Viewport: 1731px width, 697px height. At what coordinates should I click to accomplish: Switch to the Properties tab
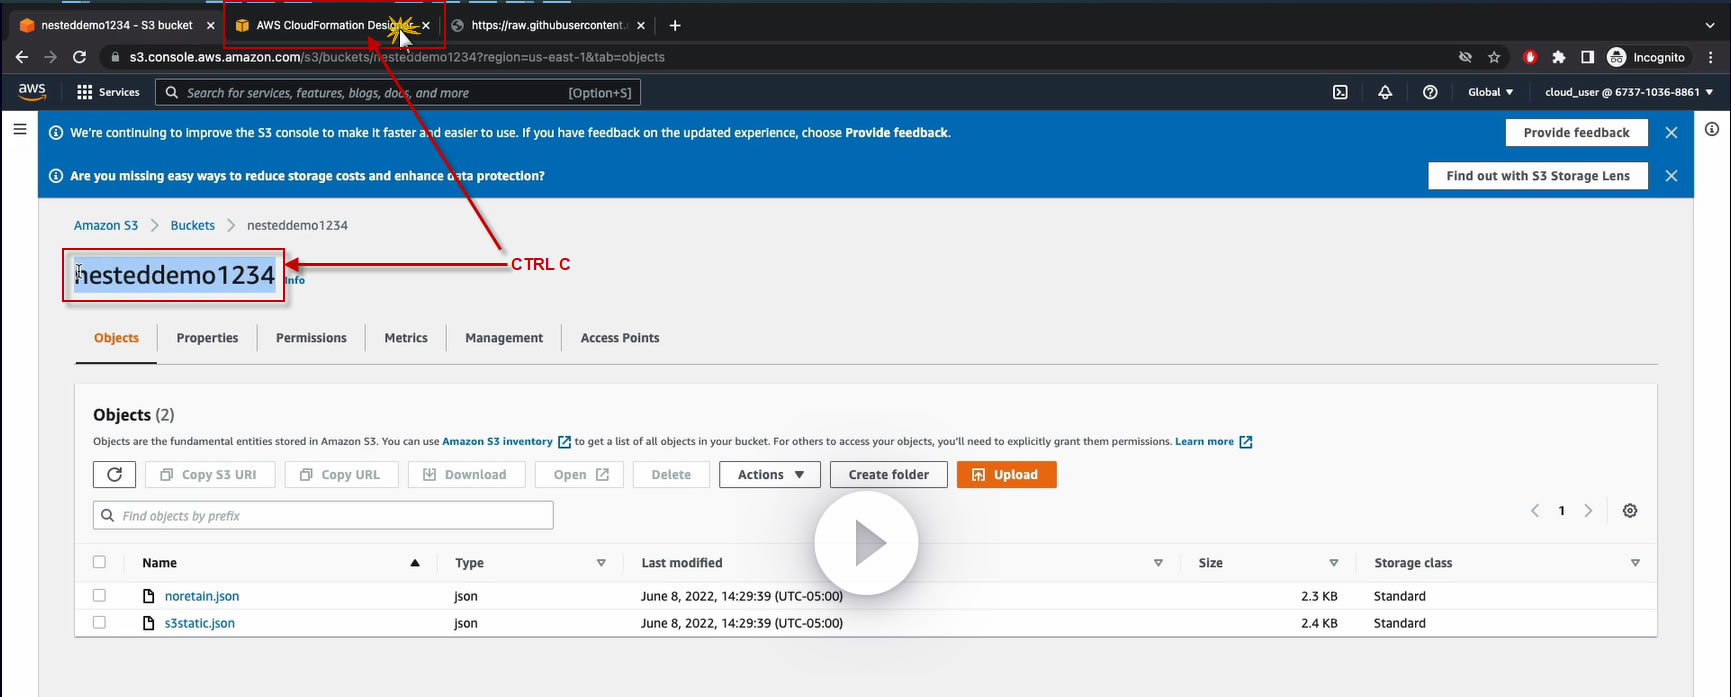click(207, 338)
